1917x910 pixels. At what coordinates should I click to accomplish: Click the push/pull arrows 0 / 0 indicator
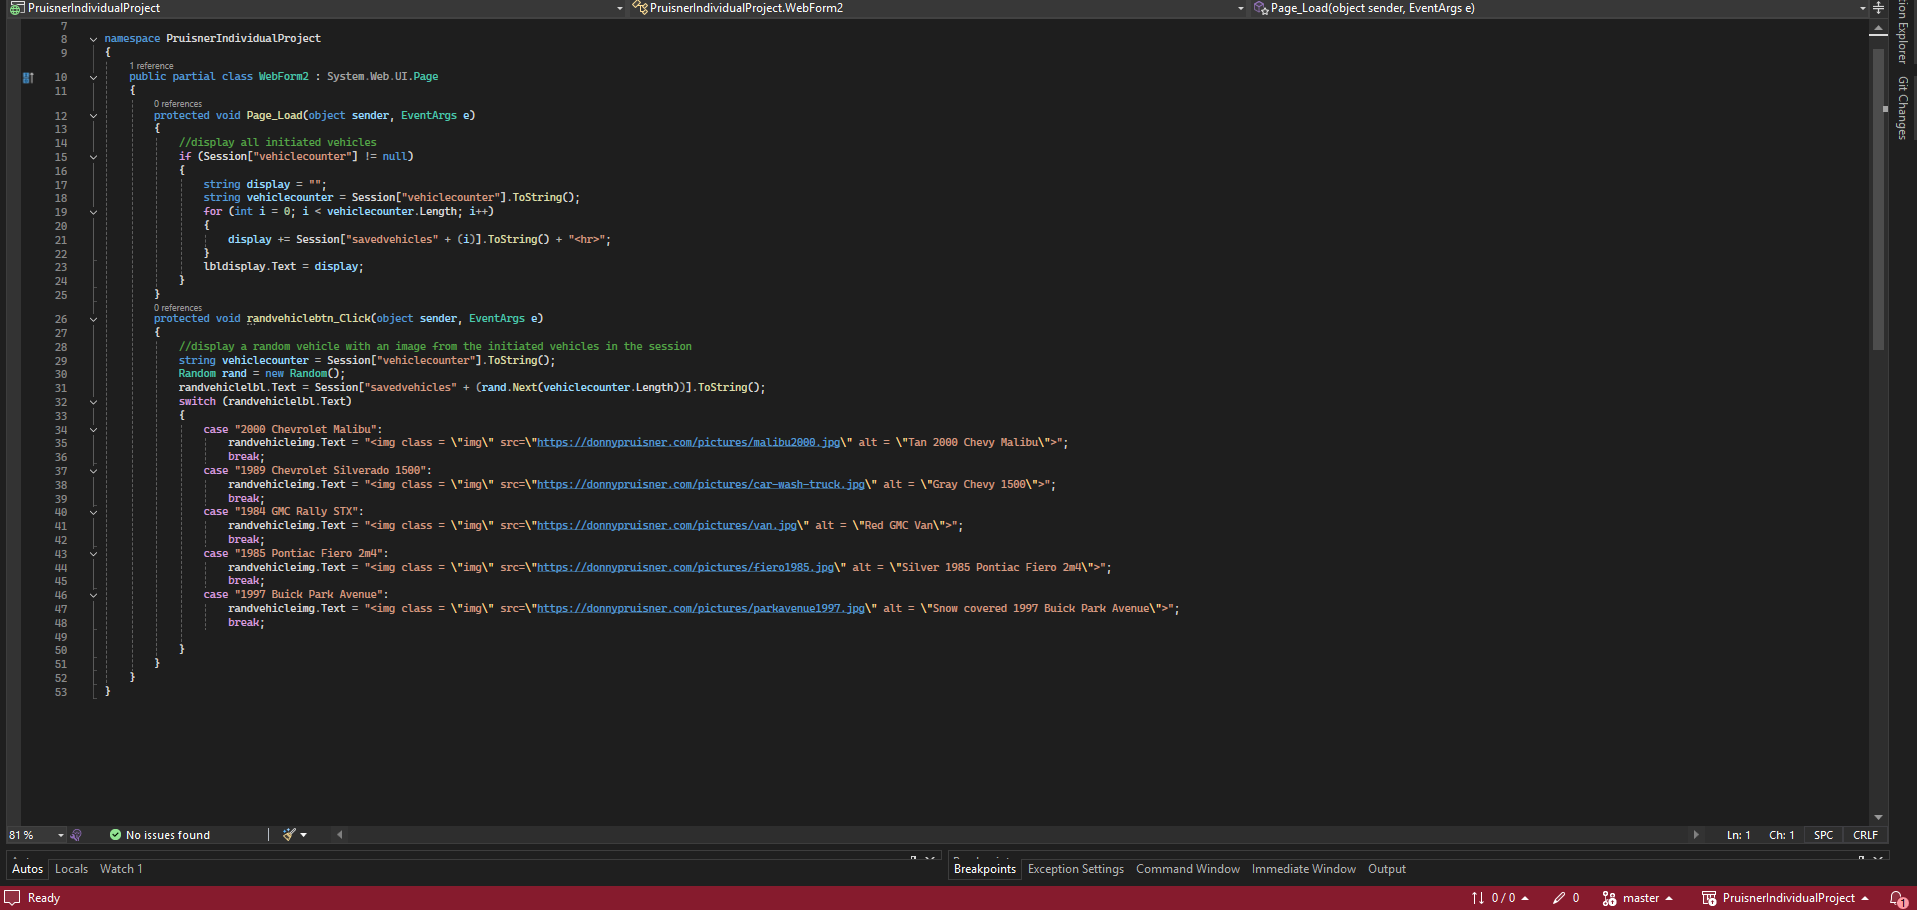pyautogui.click(x=1499, y=898)
